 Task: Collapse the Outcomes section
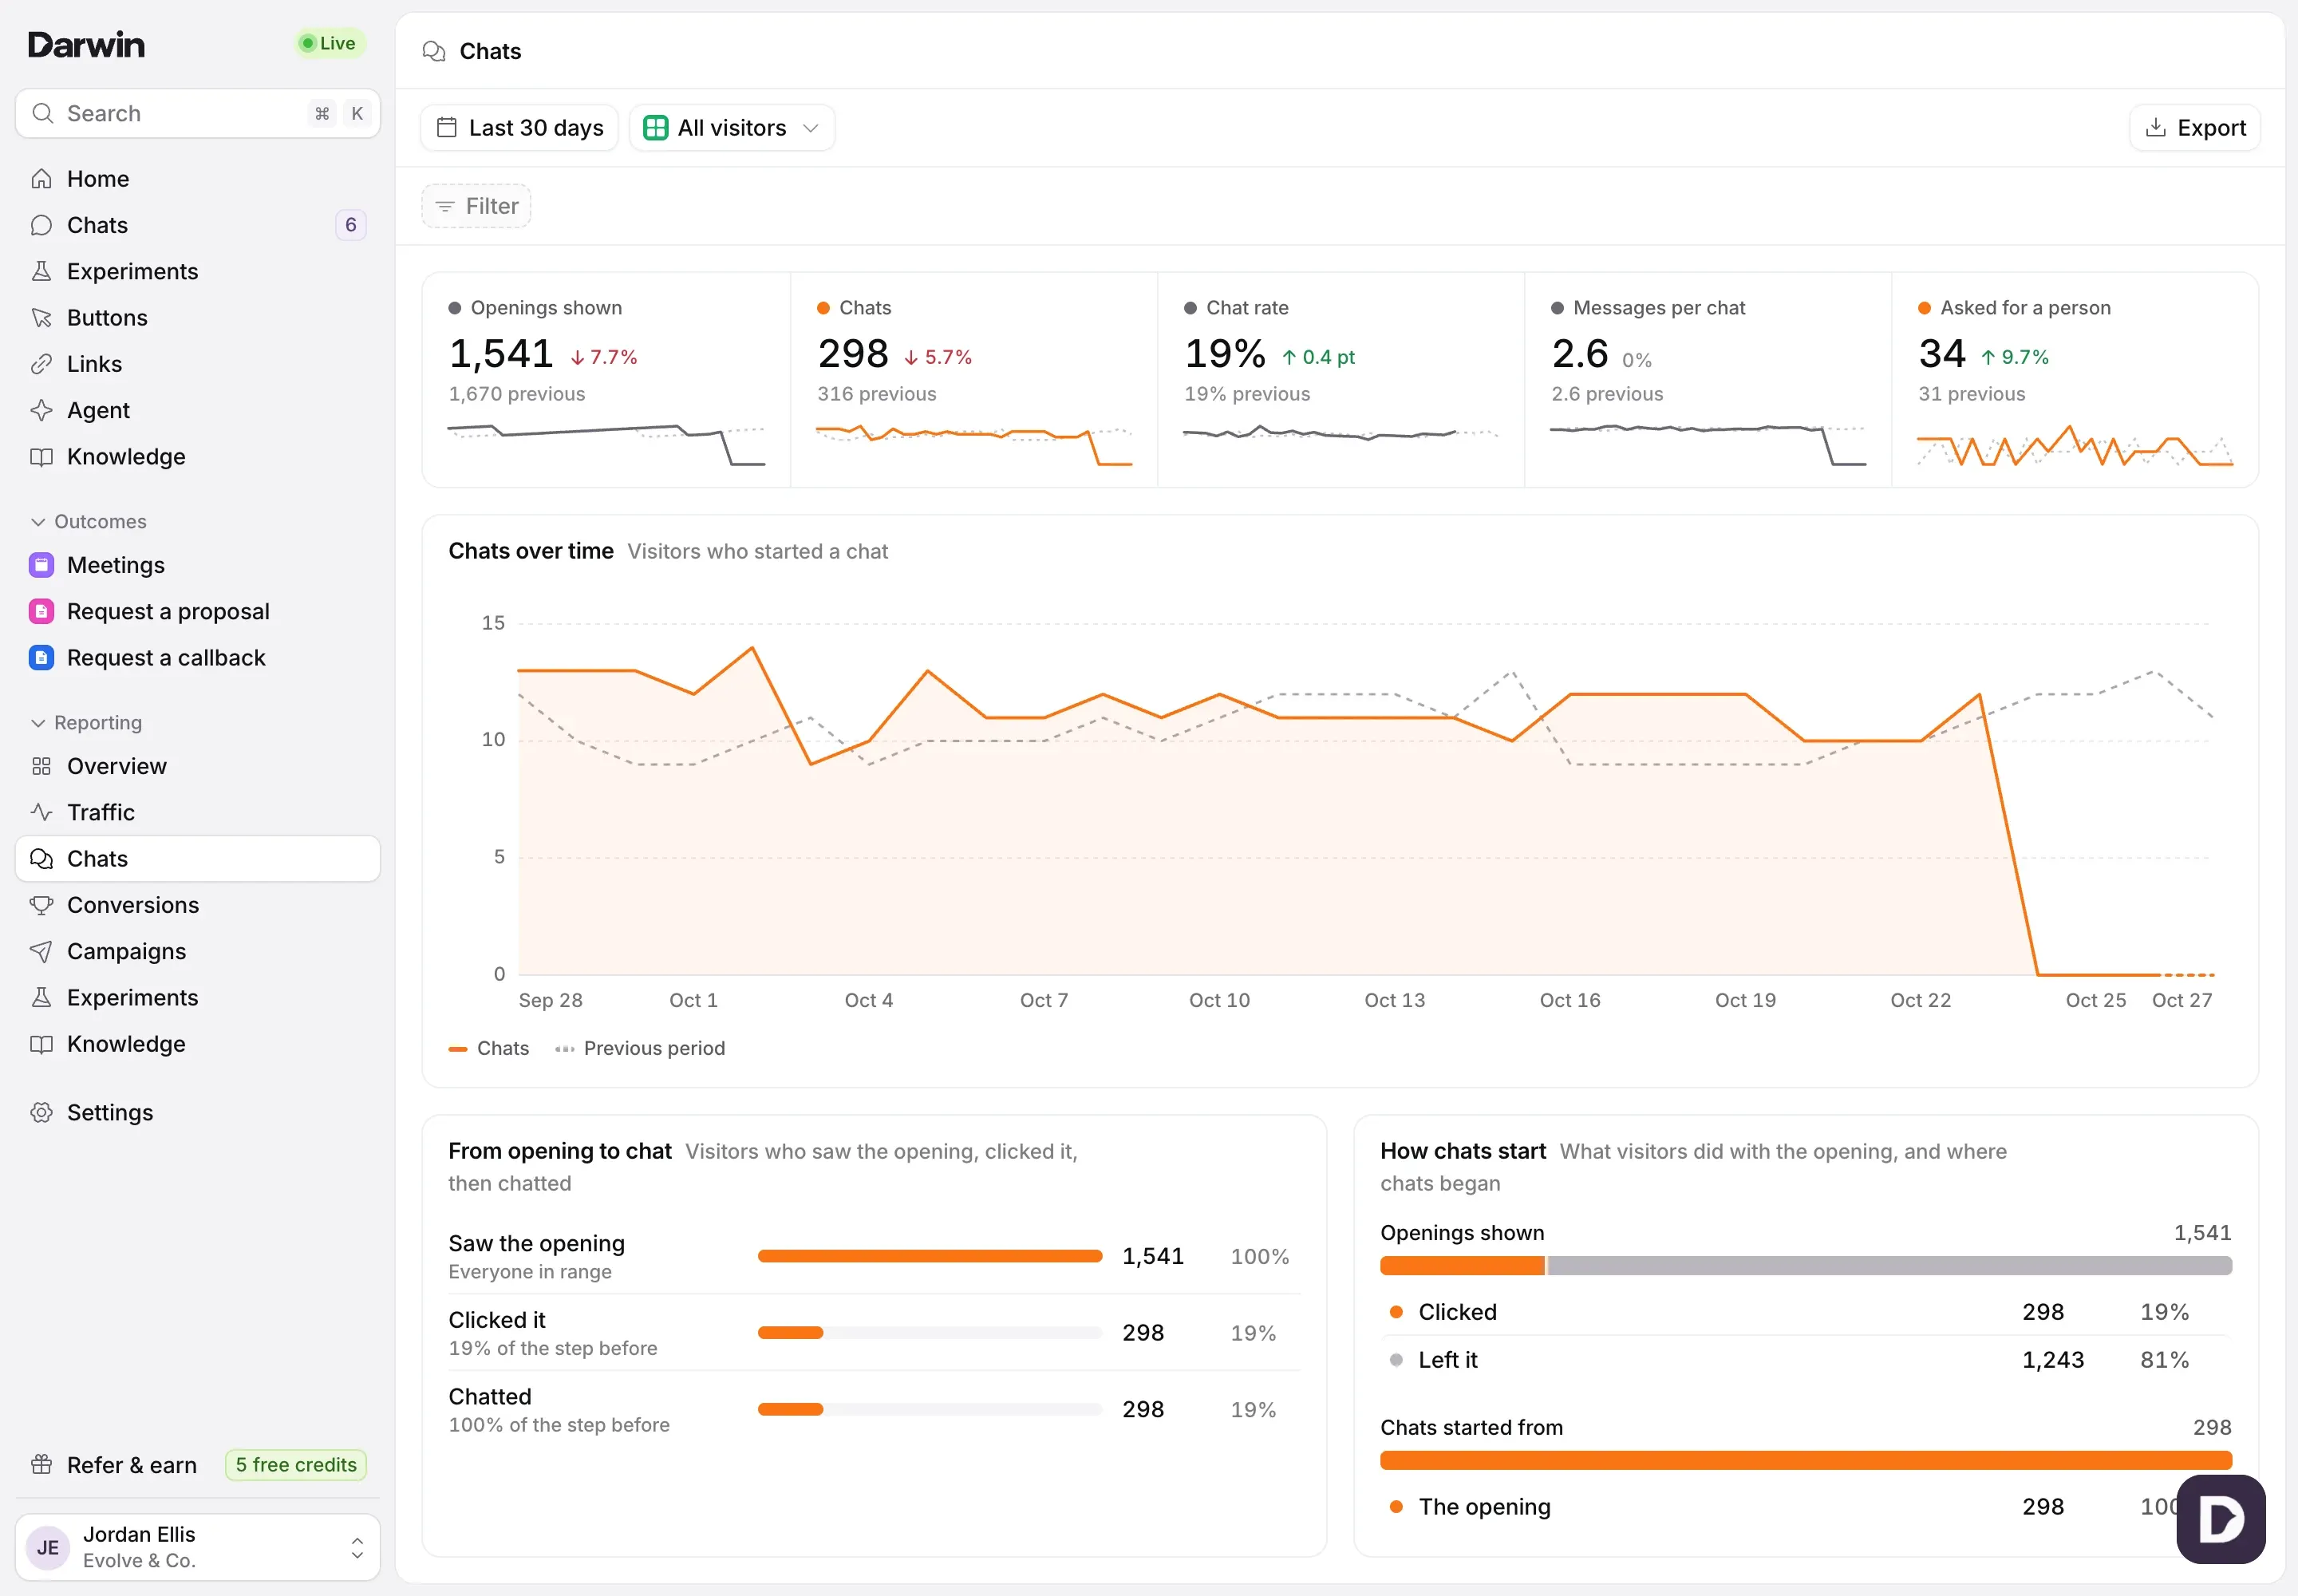click(89, 522)
